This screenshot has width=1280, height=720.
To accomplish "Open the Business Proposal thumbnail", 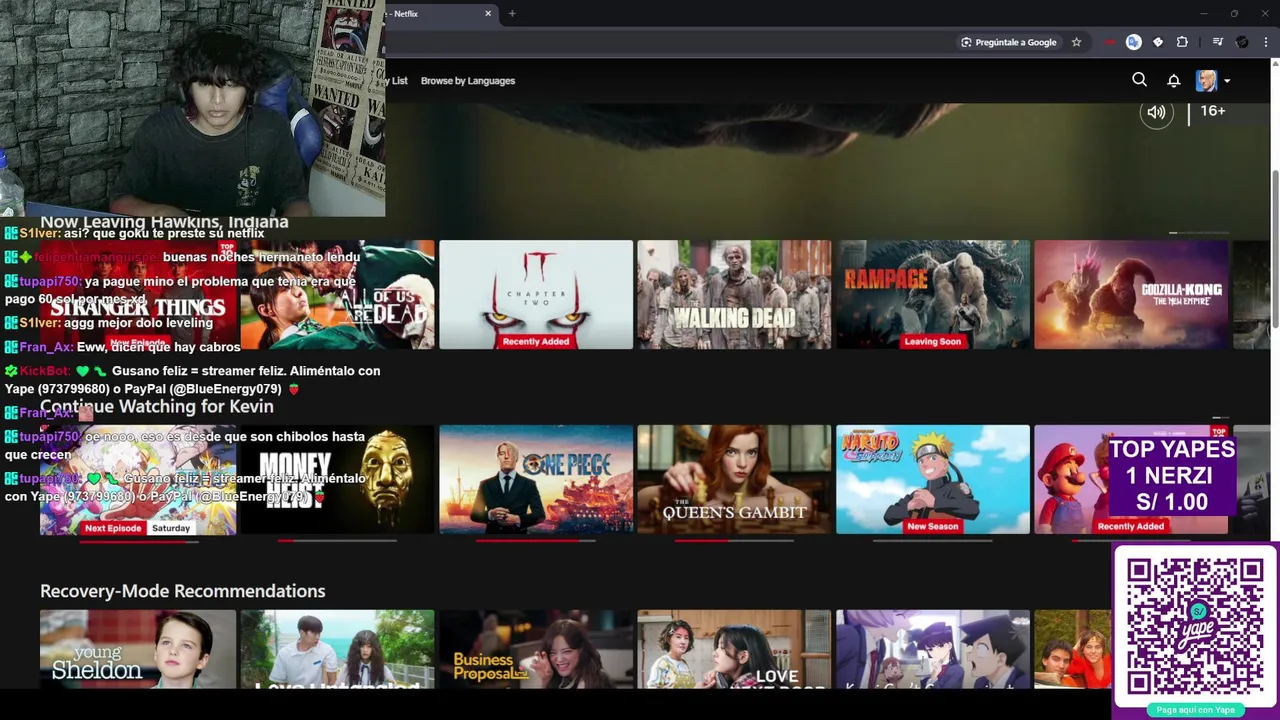I will 536,649.
